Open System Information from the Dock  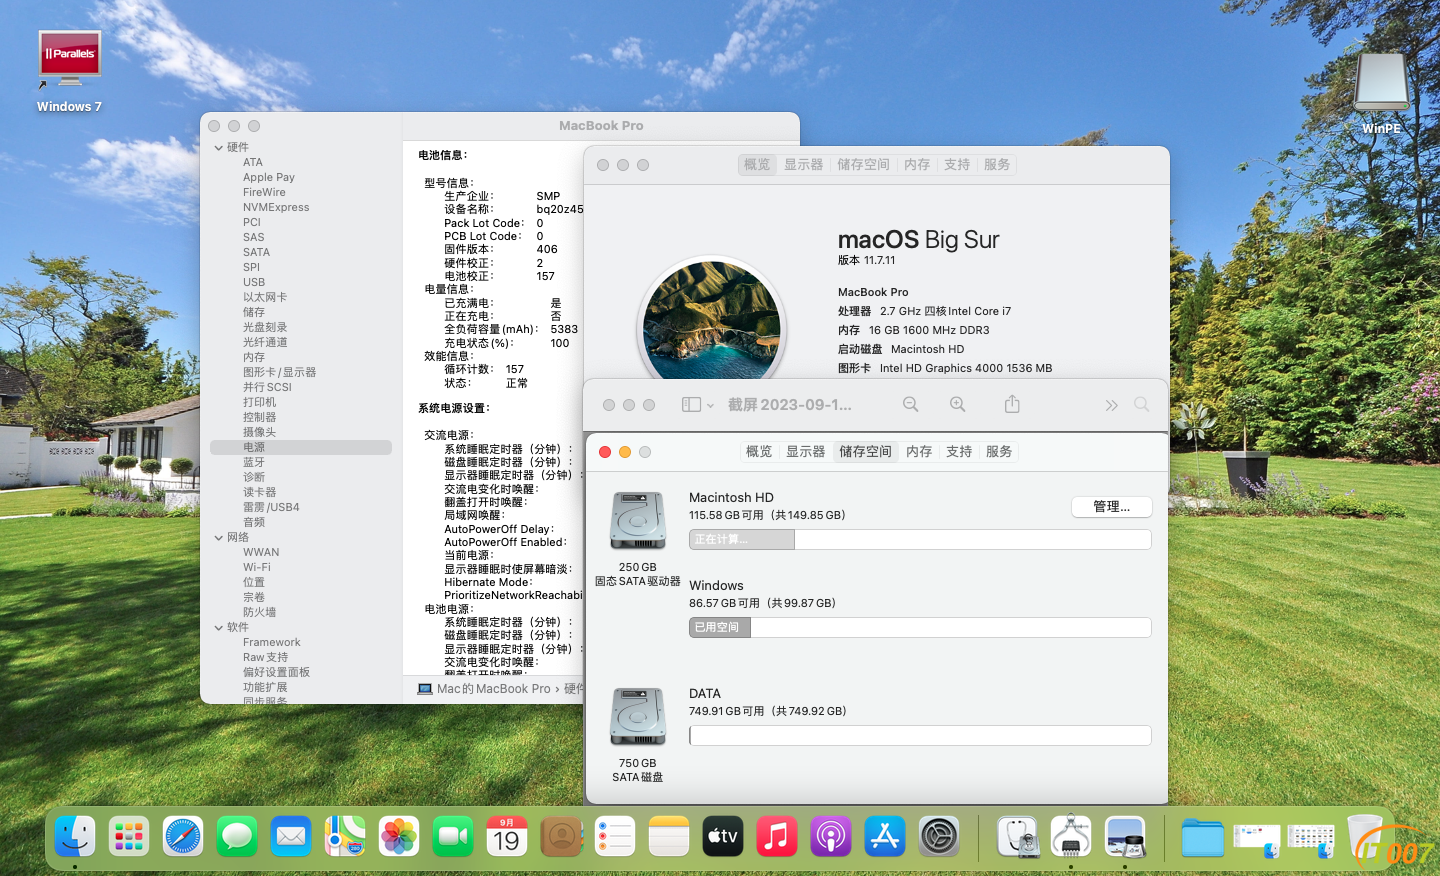(x=1071, y=836)
